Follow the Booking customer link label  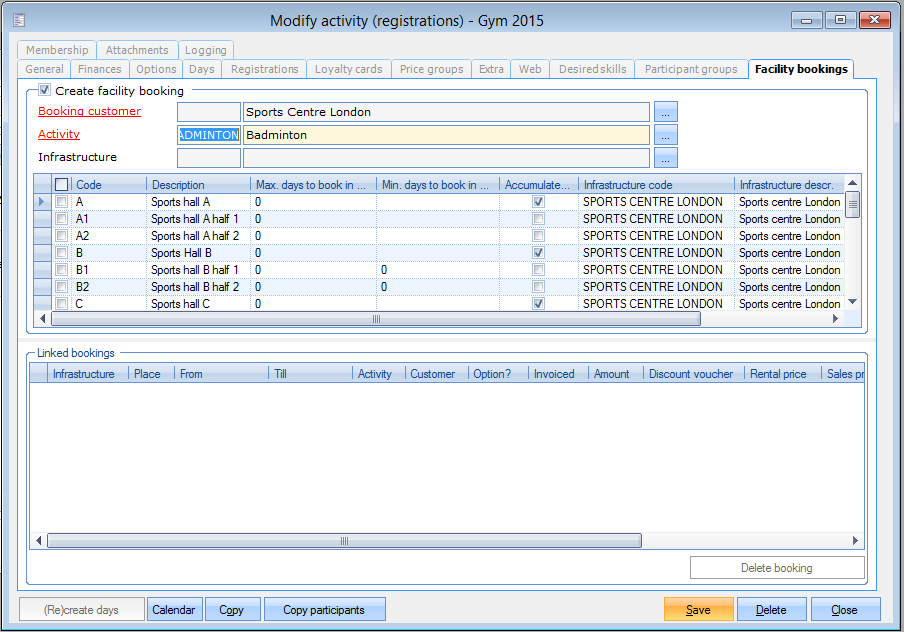[89, 112]
